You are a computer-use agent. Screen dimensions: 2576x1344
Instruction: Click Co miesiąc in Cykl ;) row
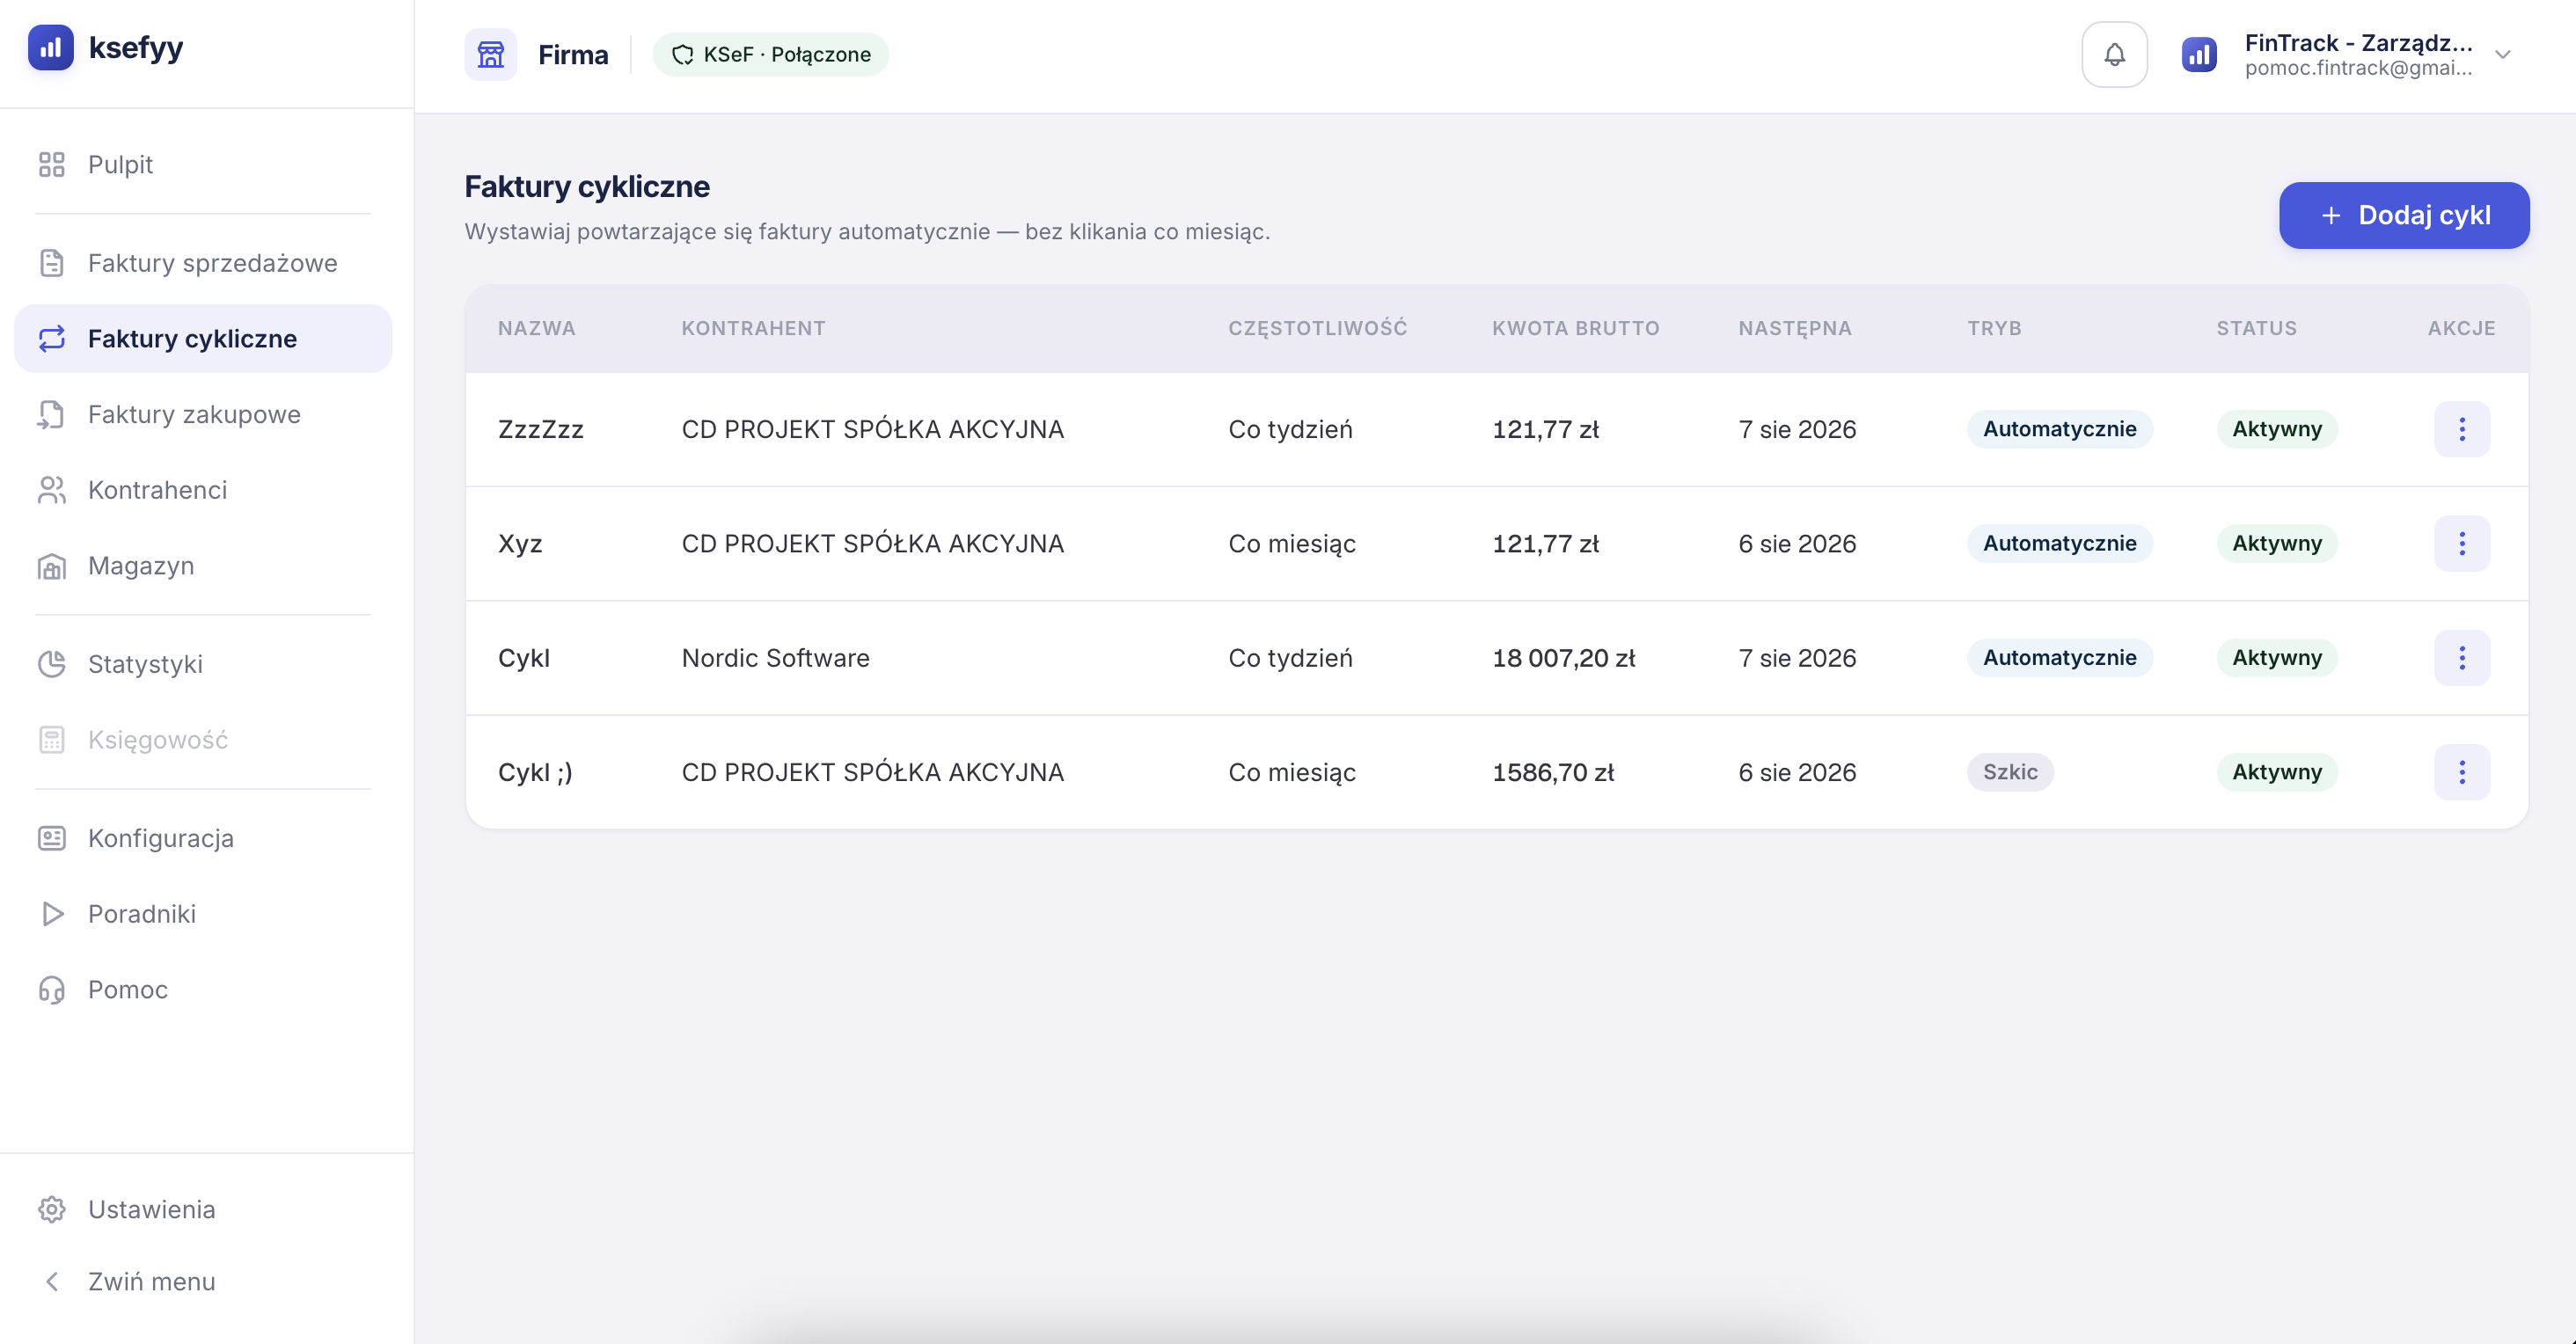(1292, 772)
